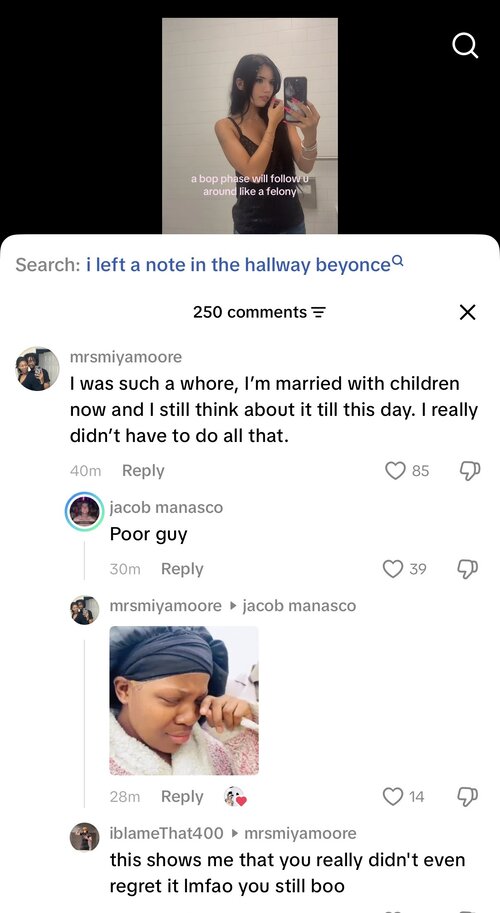Like the crying image reply with 14 likes
This screenshot has height=913, width=500.
[x=393, y=796]
